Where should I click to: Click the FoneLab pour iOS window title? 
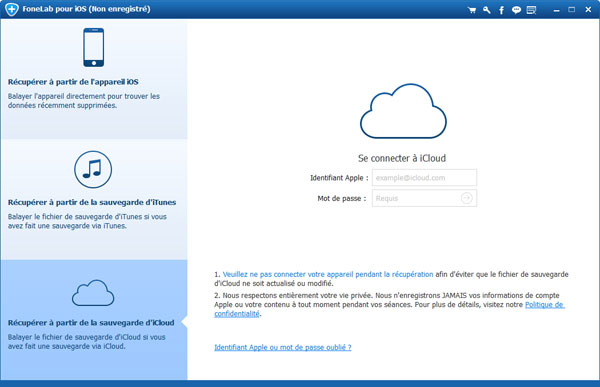[x=86, y=9]
